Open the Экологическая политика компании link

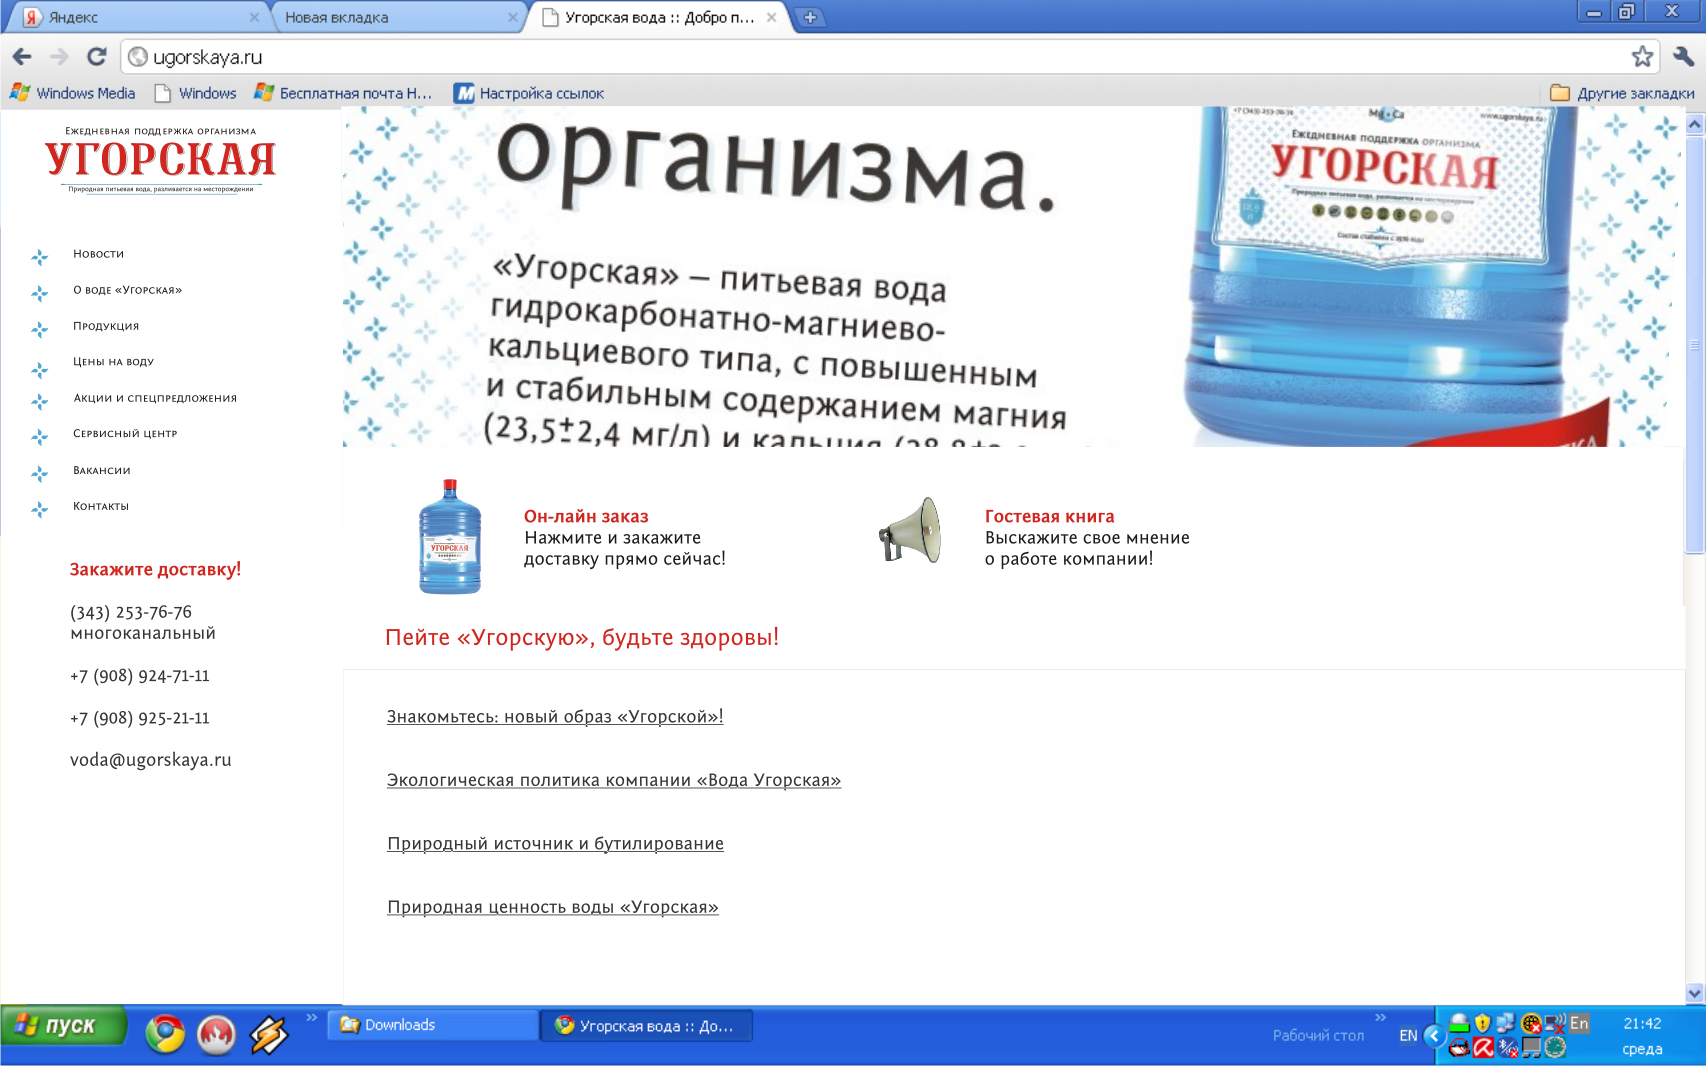click(x=614, y=780)
